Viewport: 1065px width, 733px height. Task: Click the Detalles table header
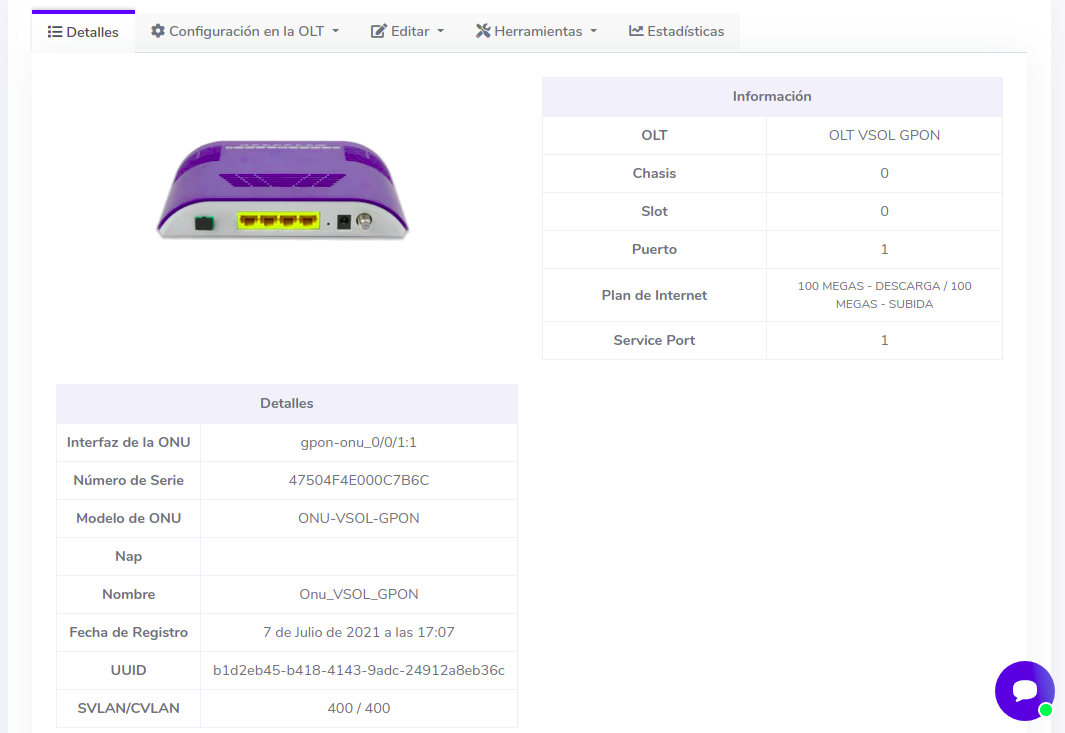pos(287,404)
